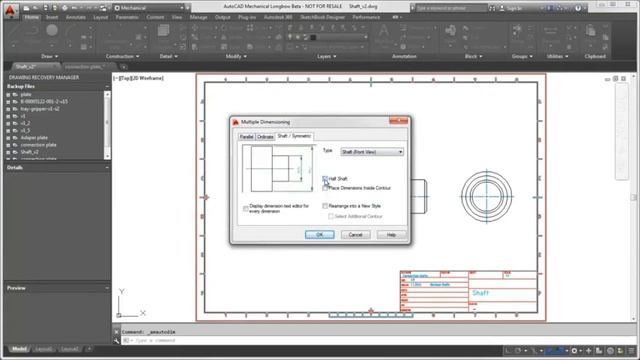640x360 pixels.
Task: Open the Parametric ribbon tab
Action: (x=127, y=17)
